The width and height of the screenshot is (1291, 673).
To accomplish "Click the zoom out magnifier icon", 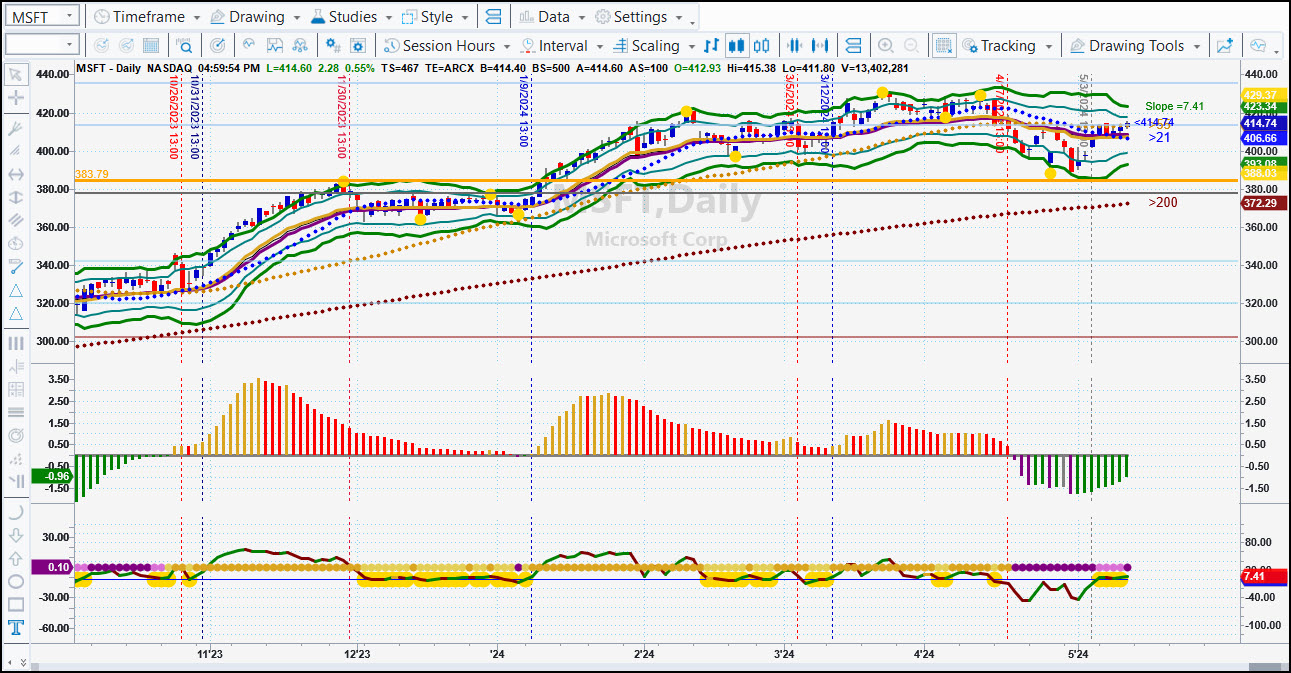I will click(911, 46).
